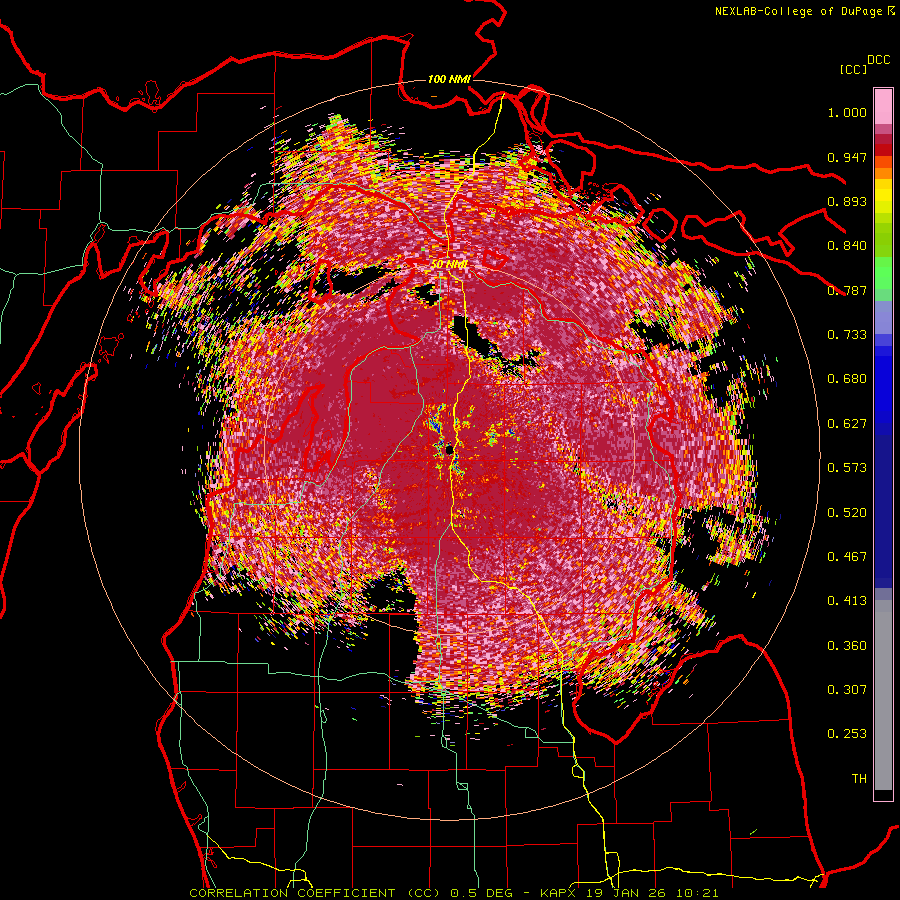Click the TH legend label
Viewport: 900px width, 900px height.
859,779
